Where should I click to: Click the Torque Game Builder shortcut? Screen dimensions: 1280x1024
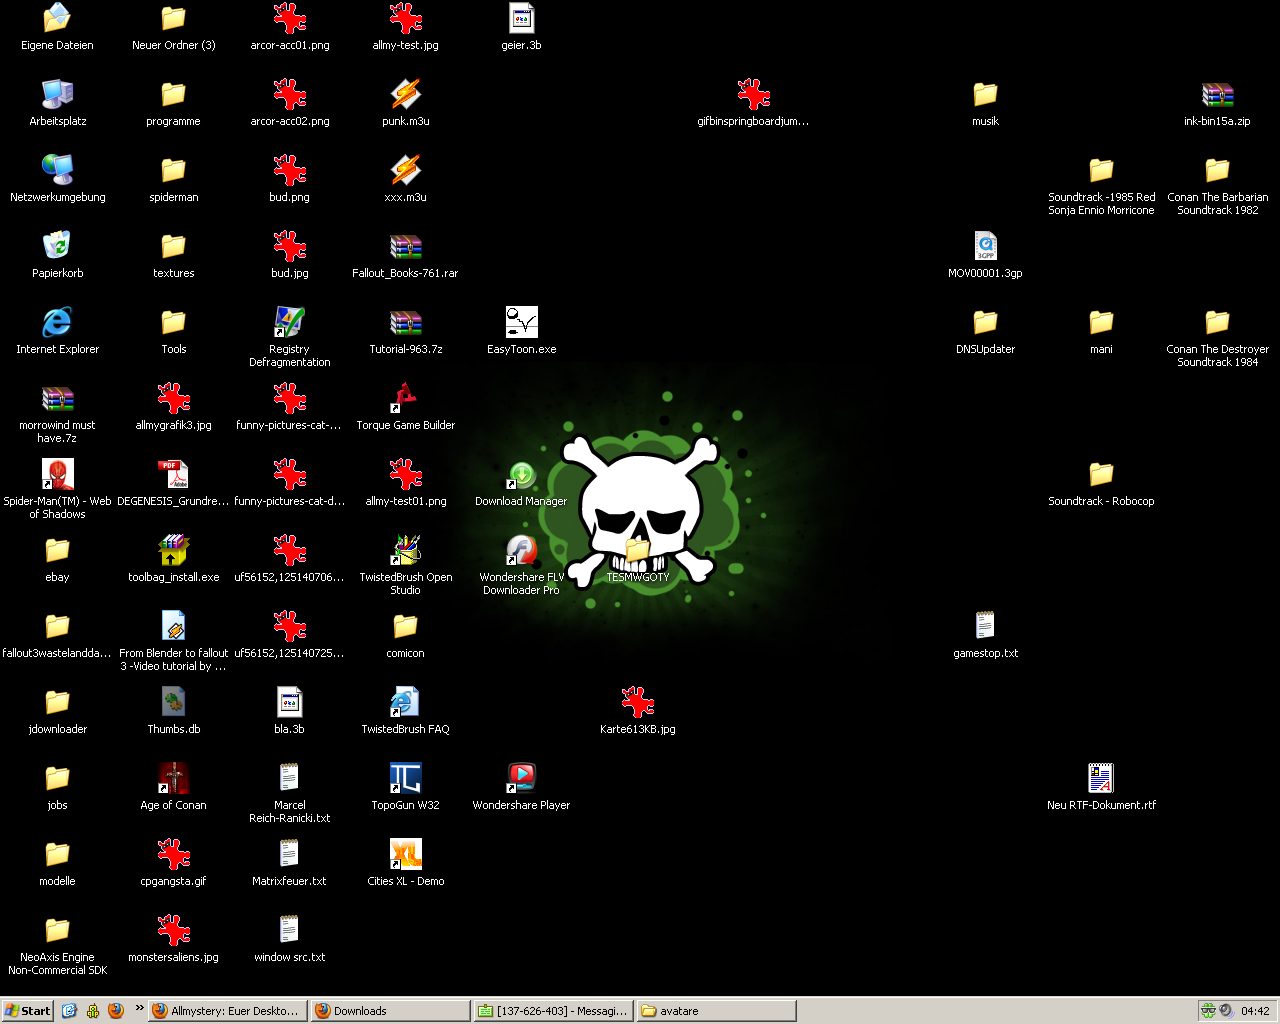click(405, 398)
